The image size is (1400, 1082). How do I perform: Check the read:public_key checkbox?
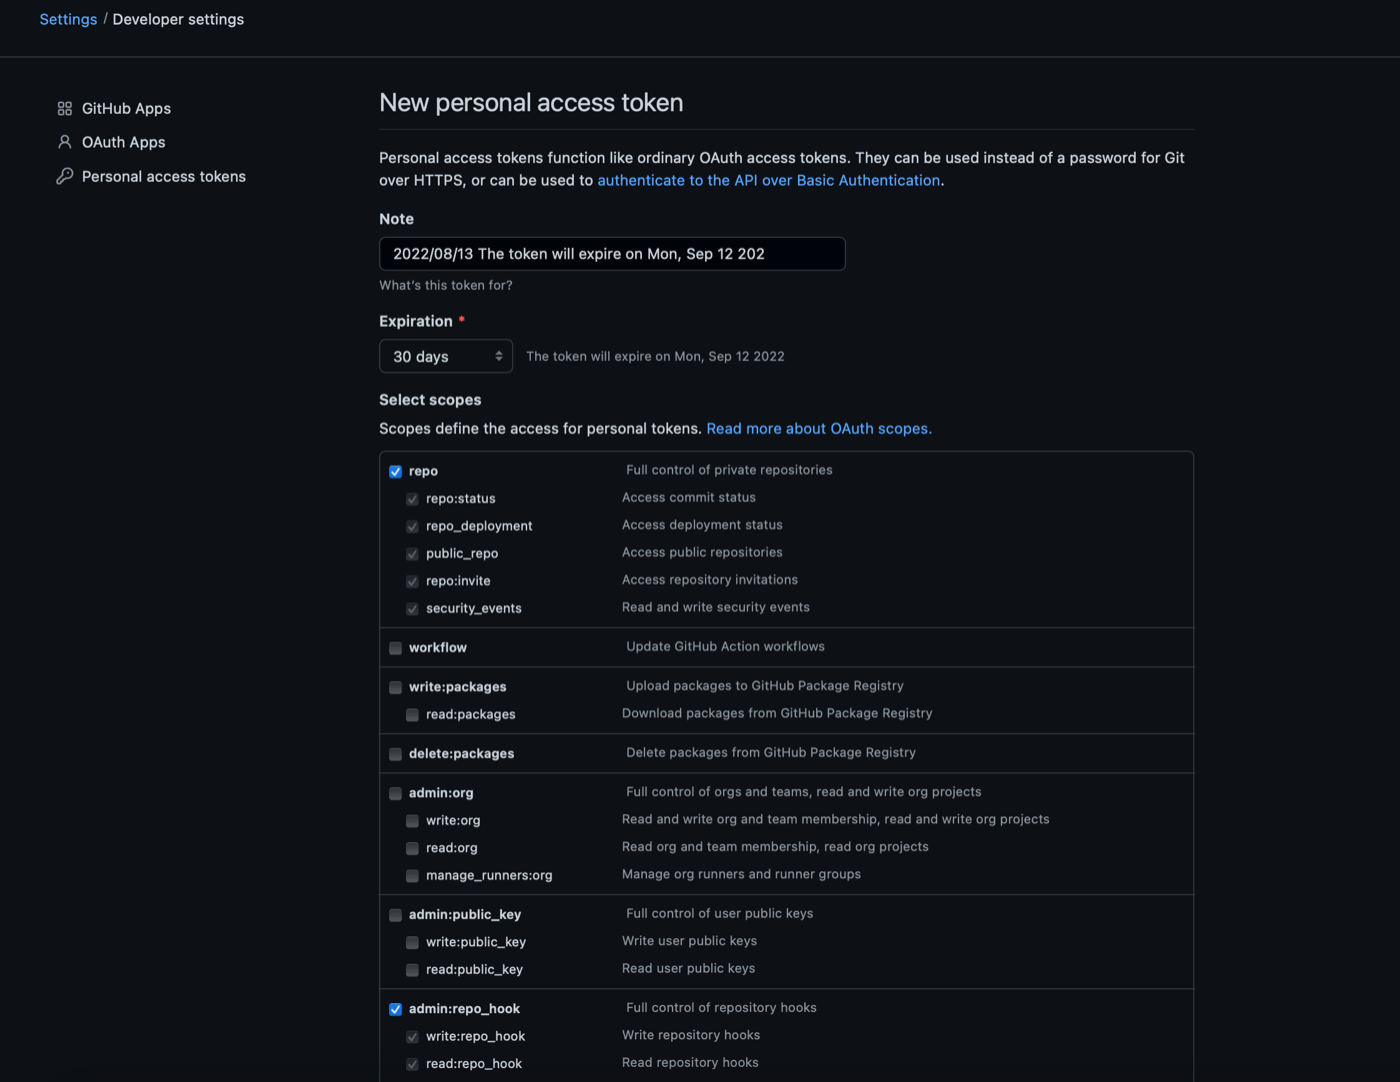click(x=412, y=970)
